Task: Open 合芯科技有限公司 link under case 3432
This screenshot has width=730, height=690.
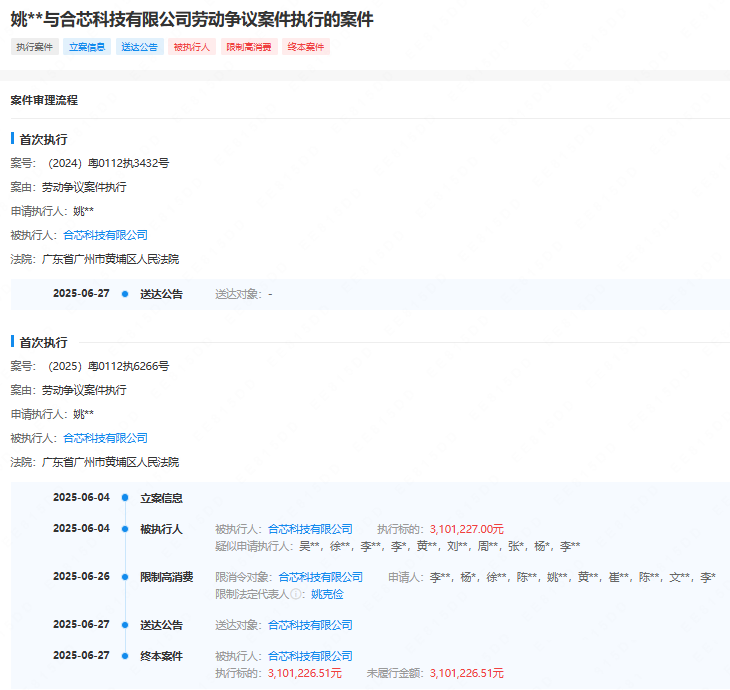Action: pyautogui.click(x=105, y=235)
